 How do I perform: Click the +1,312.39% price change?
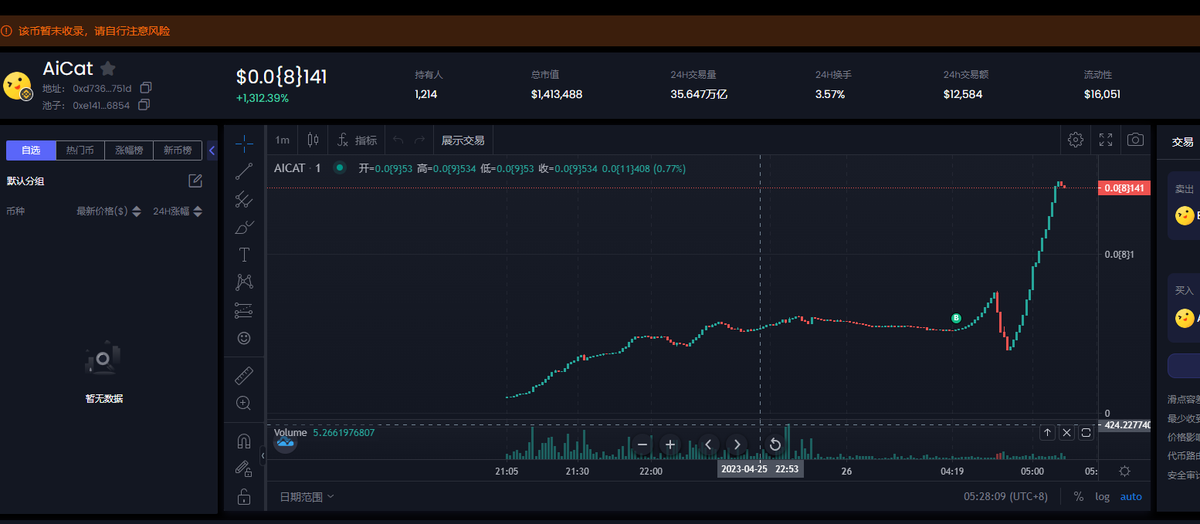click(262, 98)
